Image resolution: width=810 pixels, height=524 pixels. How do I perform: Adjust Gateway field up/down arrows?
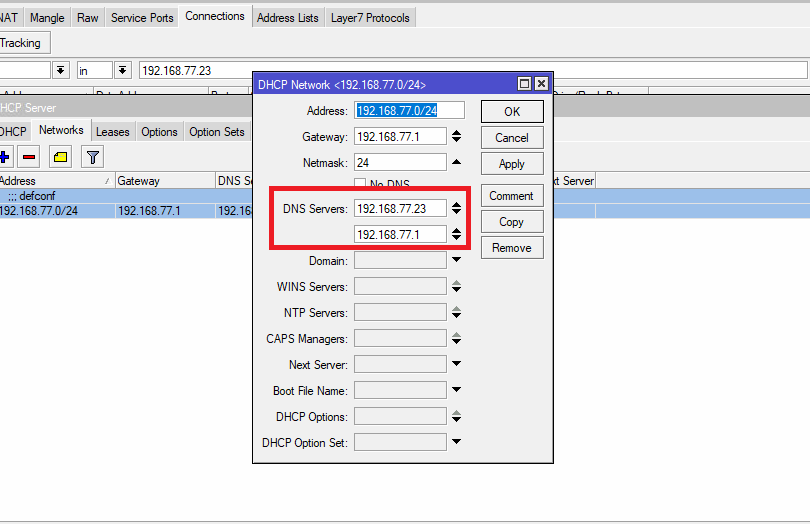coord(456,137)
